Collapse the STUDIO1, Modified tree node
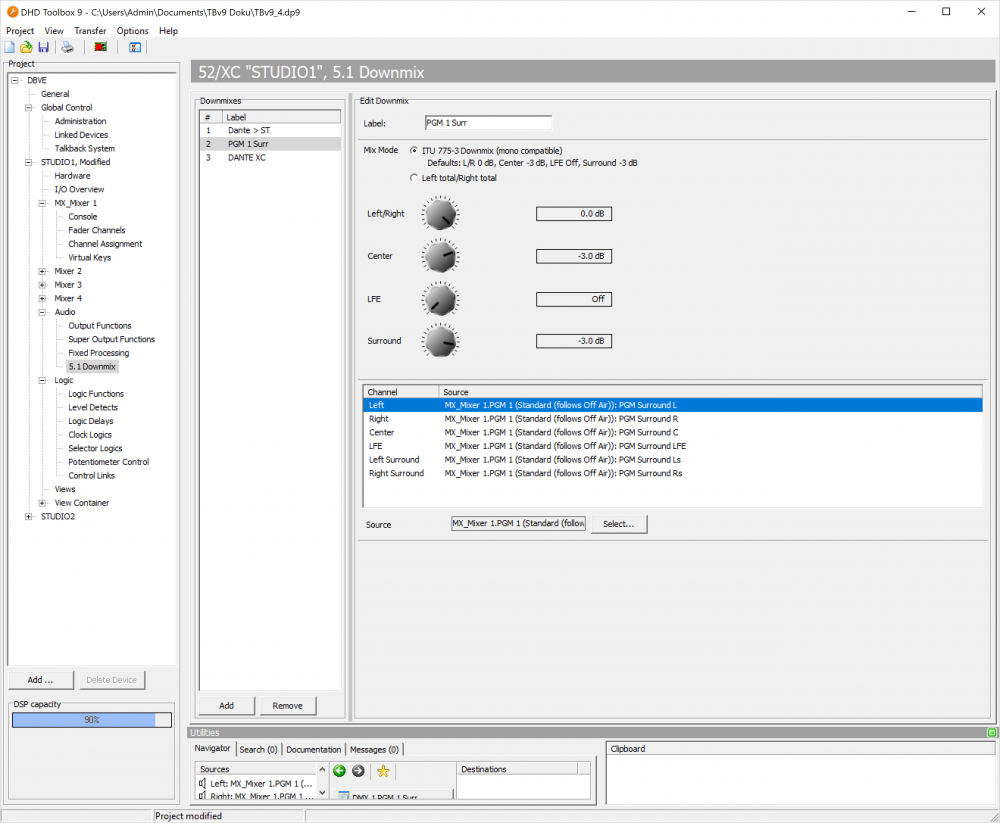The width and height of the screenshot is (1000, 823). (x=29, y=162)
